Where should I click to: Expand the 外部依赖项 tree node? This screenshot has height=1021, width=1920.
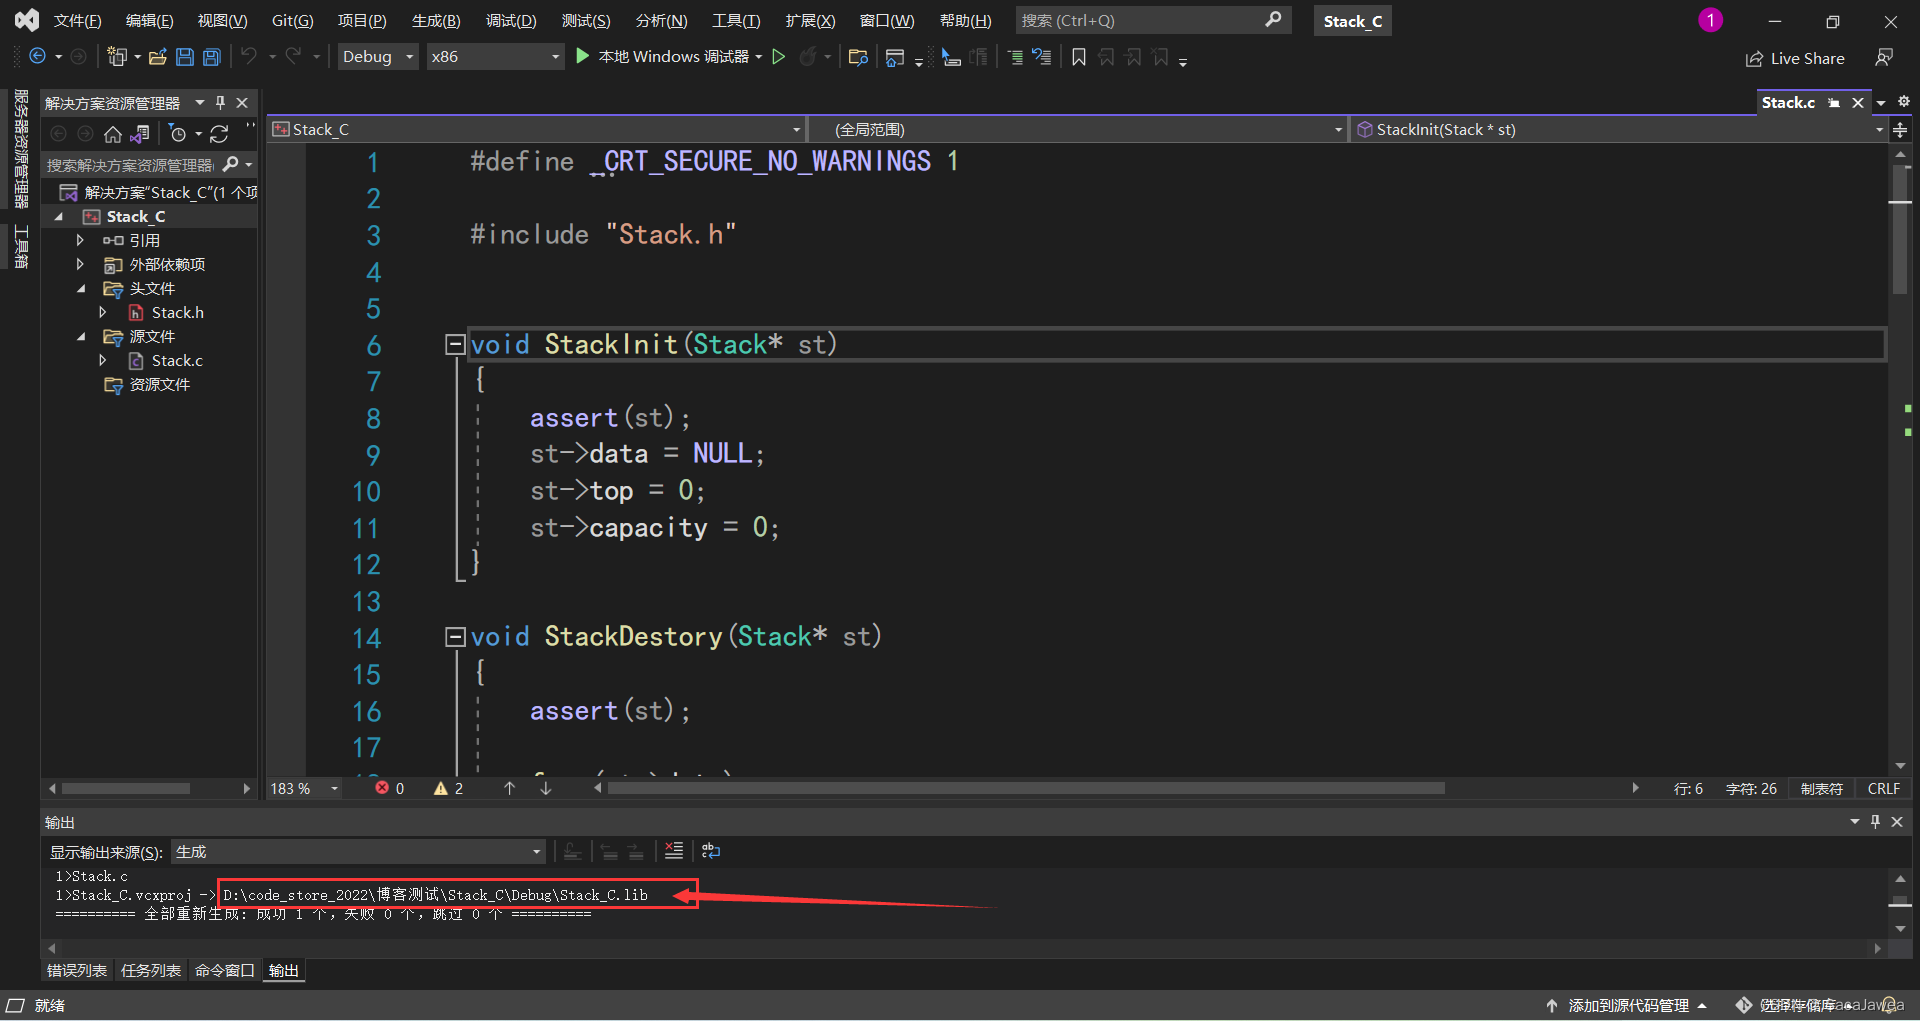pyautogui.click(x=80, y=264)
